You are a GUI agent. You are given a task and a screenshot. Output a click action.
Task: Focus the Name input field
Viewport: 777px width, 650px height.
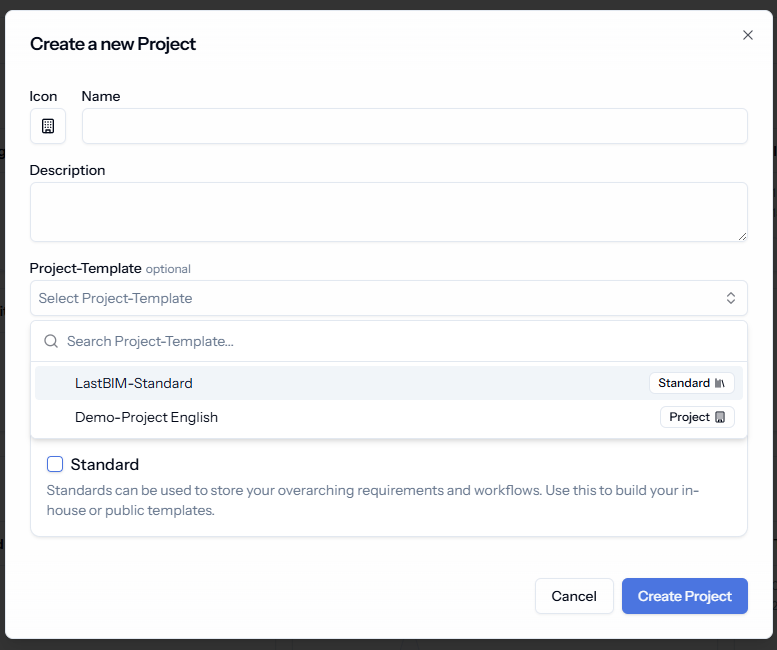pos(415,126)
